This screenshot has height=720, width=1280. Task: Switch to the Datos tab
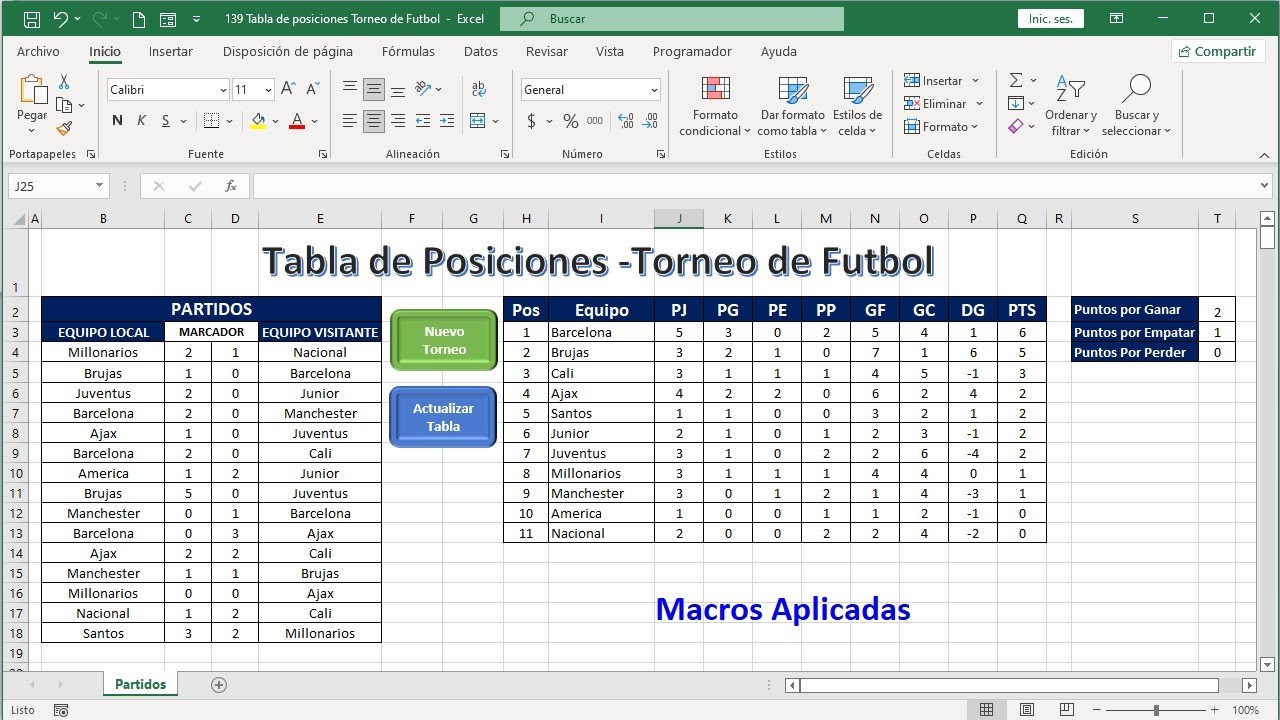[x=481, y=52]
